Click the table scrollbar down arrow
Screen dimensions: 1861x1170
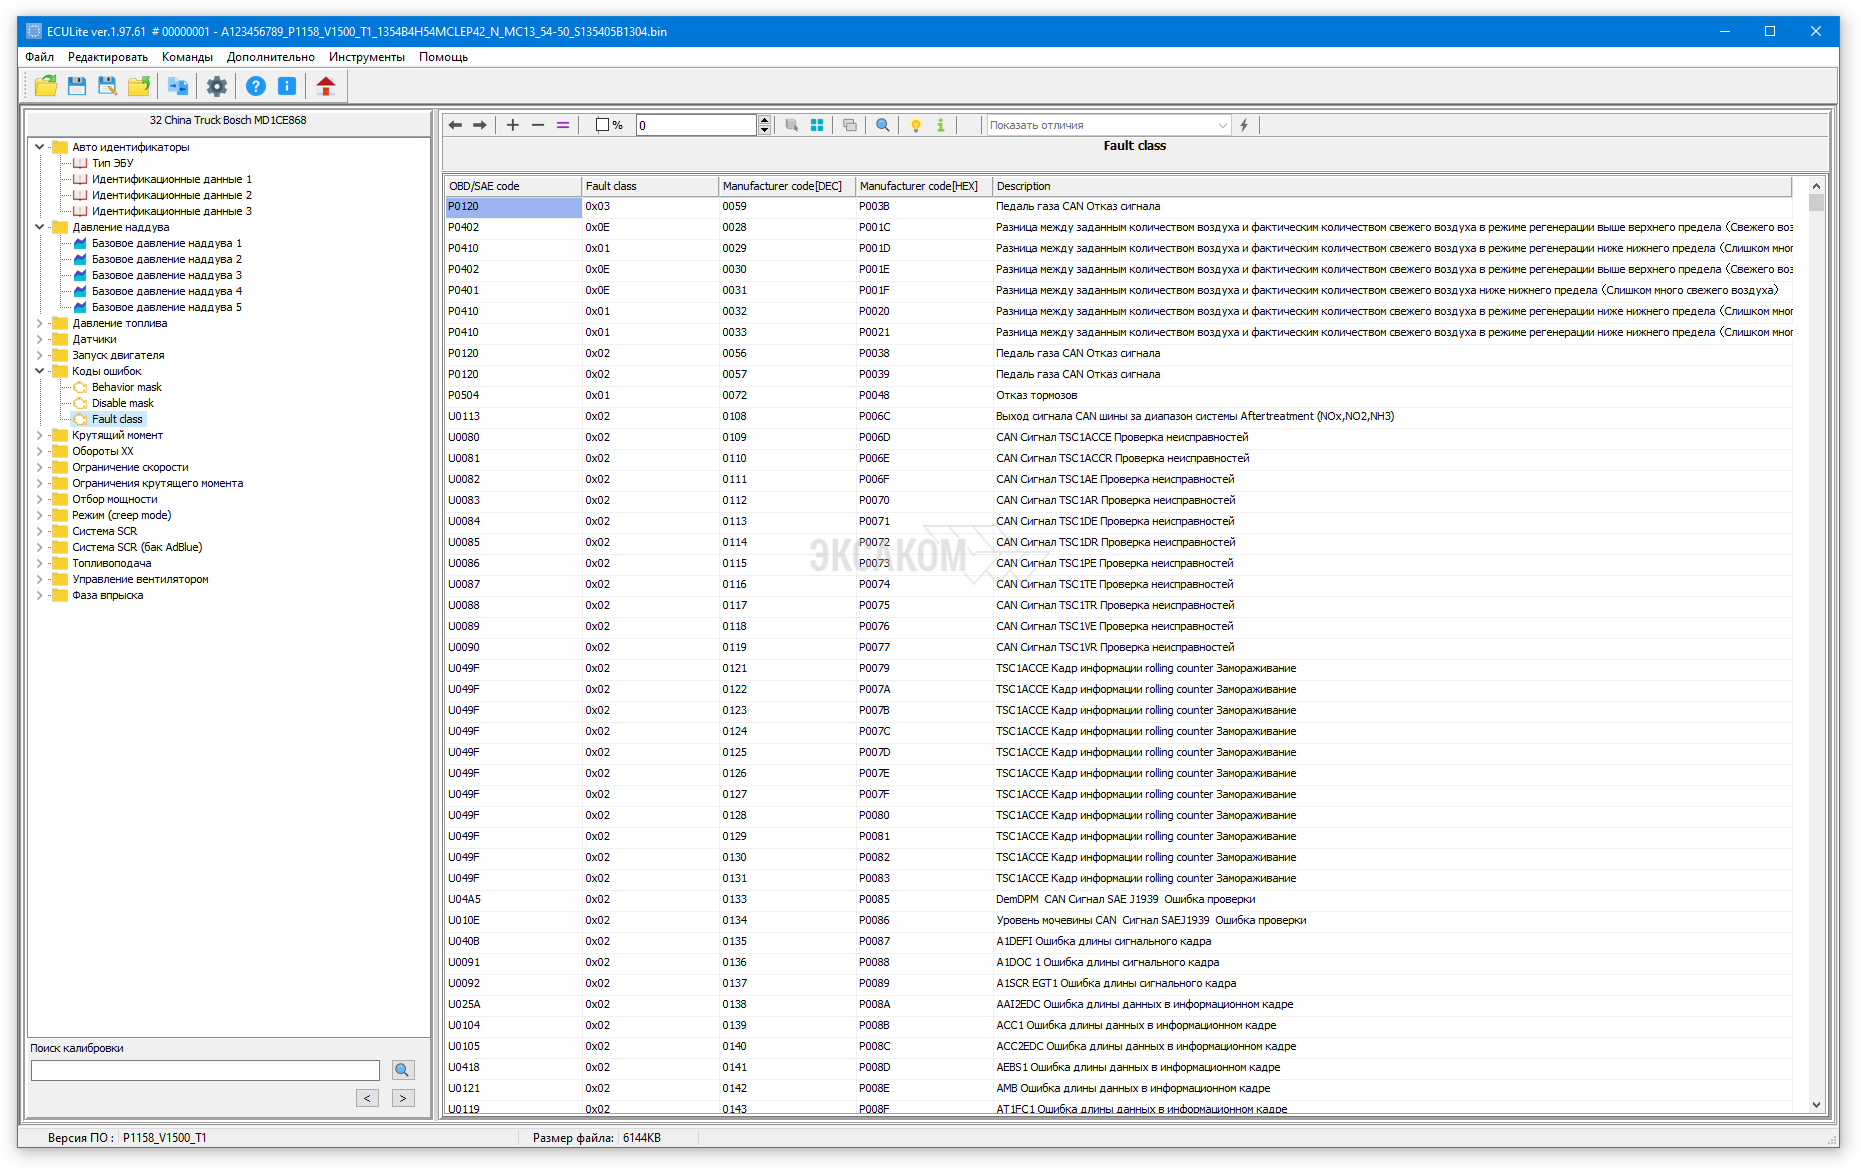click(1816, 1105)
